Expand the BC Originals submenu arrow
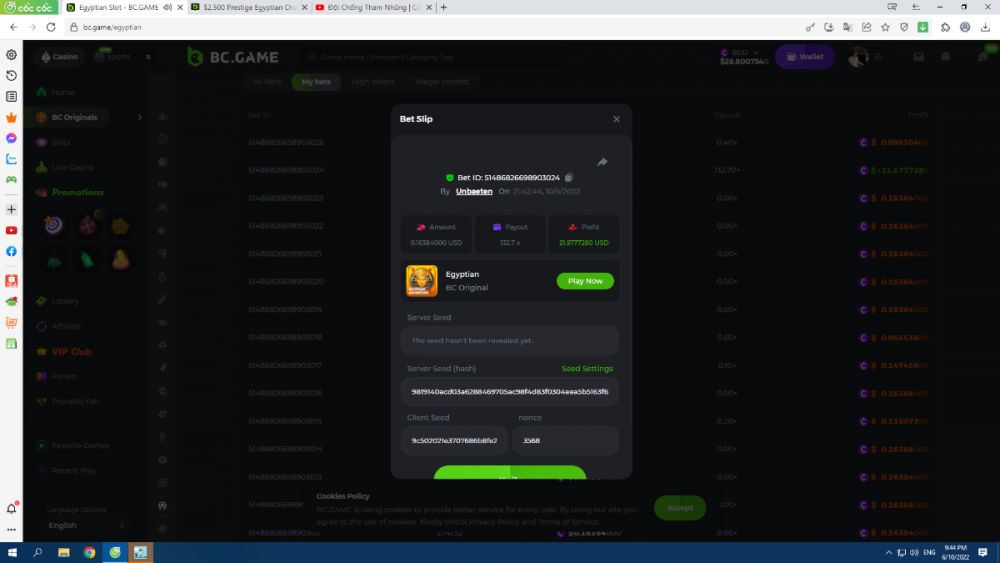 (139, 117)
